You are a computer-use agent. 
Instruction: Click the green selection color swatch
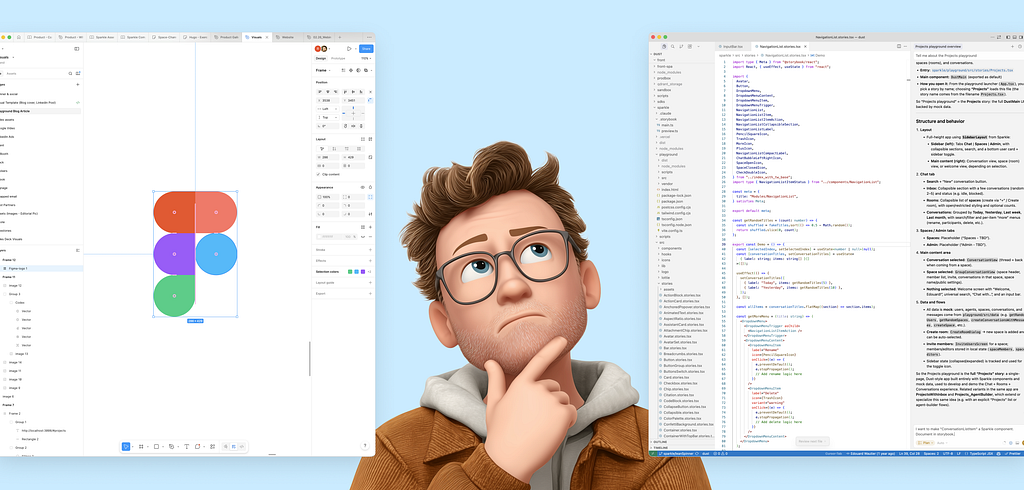[x=349, y=271]
